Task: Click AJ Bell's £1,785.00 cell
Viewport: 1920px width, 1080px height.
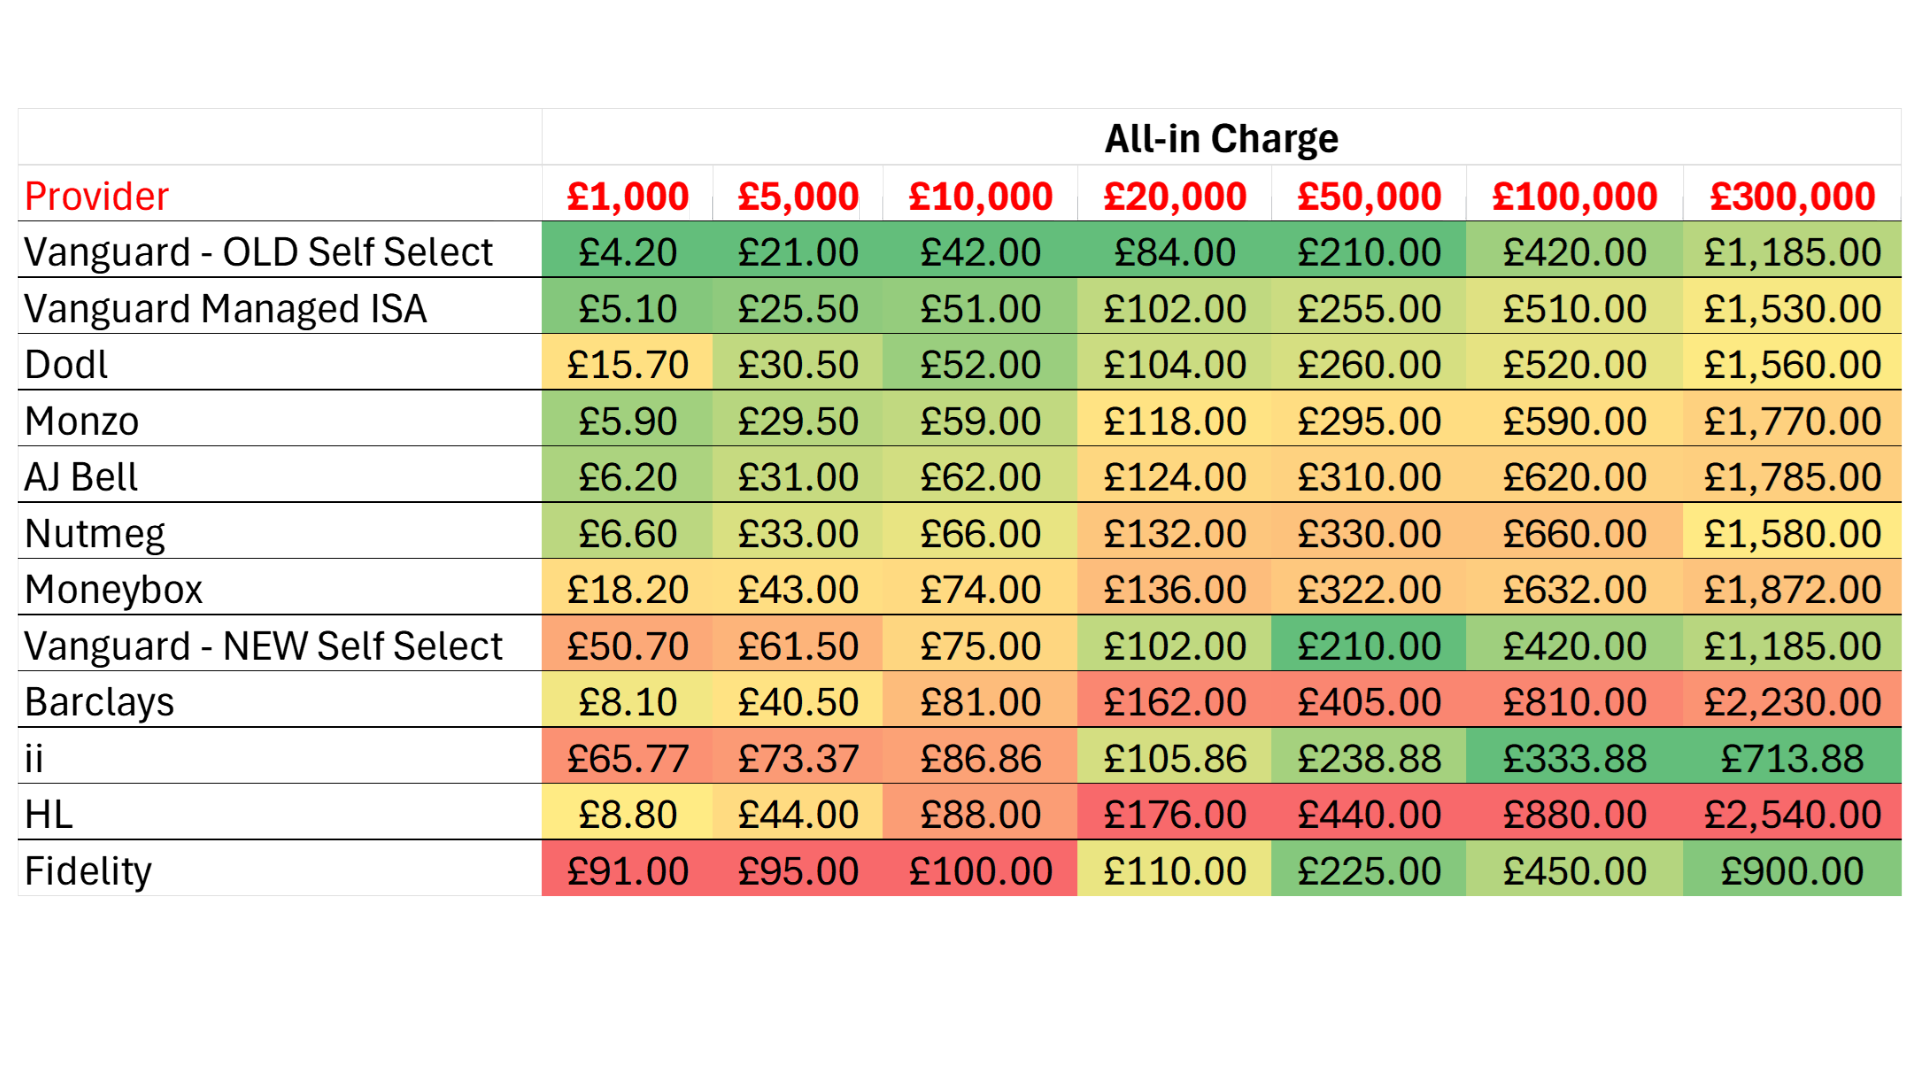Action: tap(1792, 476)
